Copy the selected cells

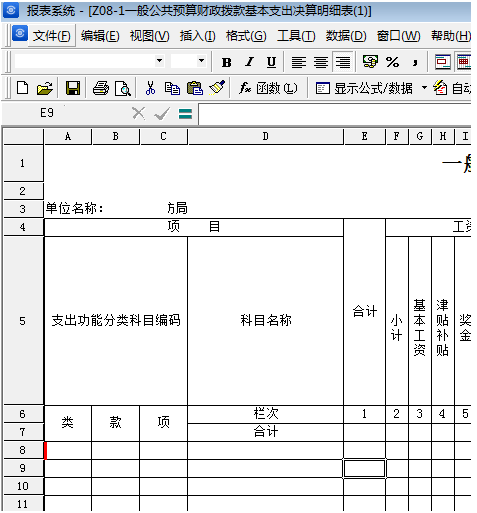coord(172,88)
